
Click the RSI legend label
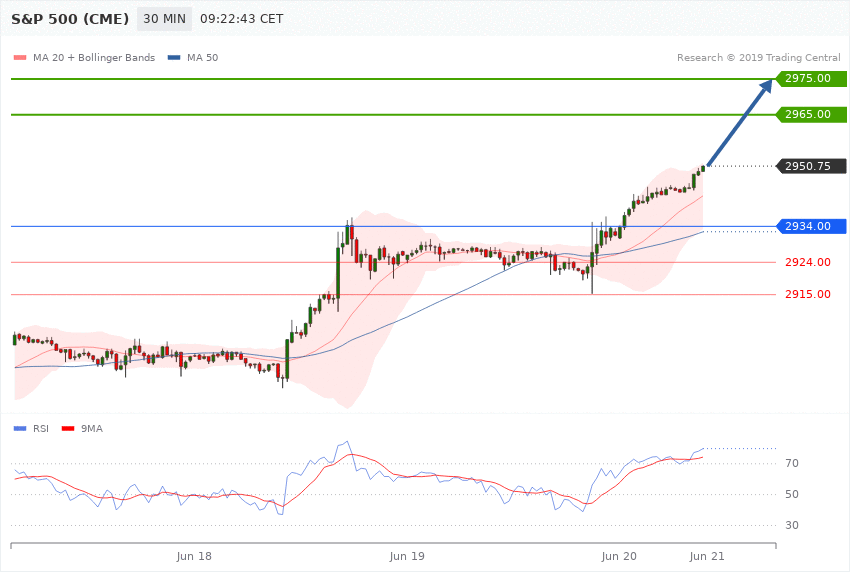(41, 429)
